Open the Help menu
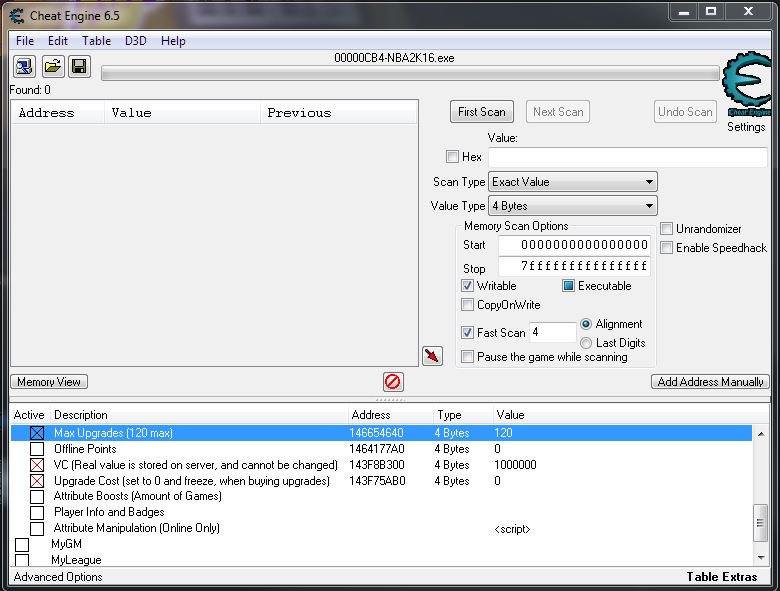 (173, 41)
